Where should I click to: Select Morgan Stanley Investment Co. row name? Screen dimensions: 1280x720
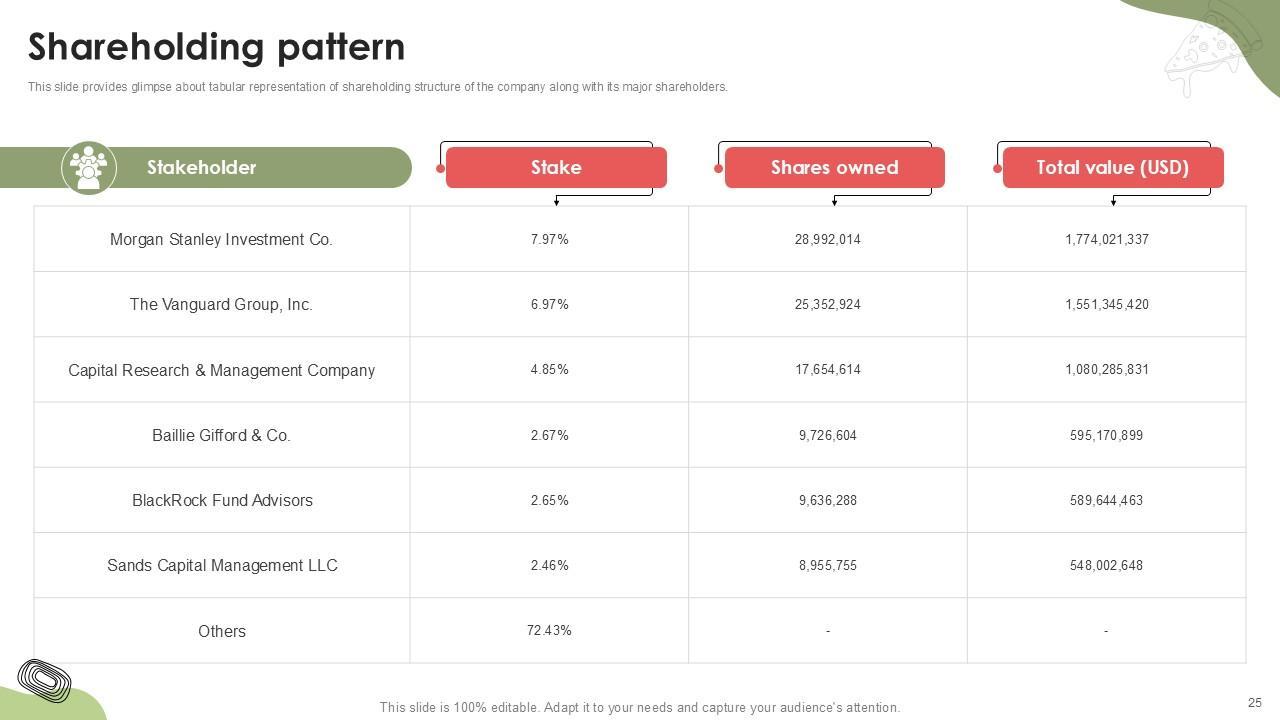[x=221, y=240]
